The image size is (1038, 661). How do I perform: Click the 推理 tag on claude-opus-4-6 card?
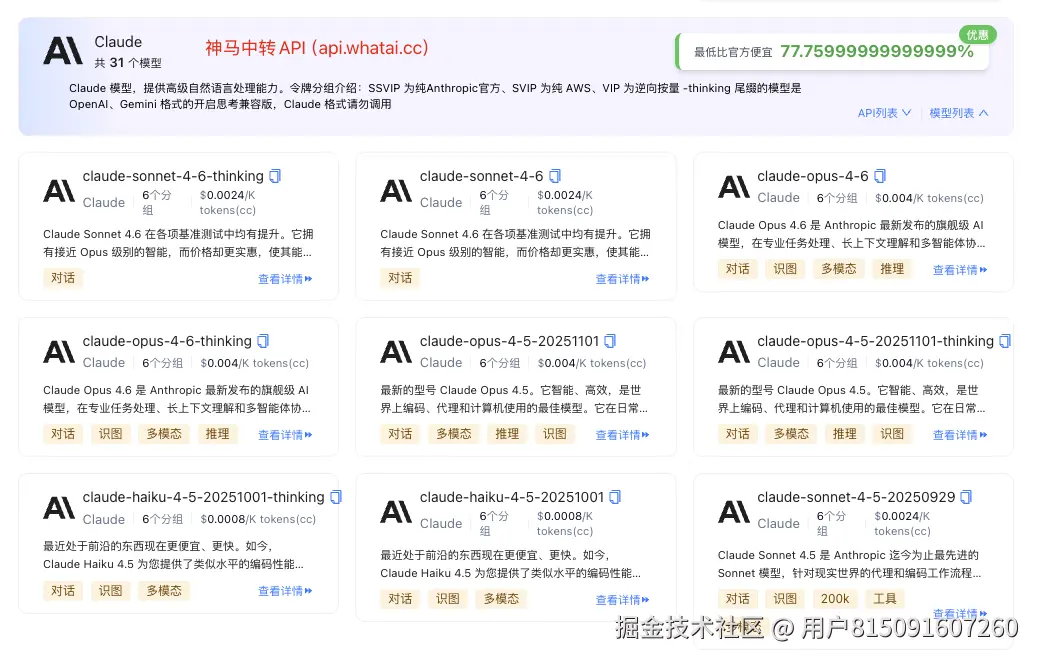[892, 269]
